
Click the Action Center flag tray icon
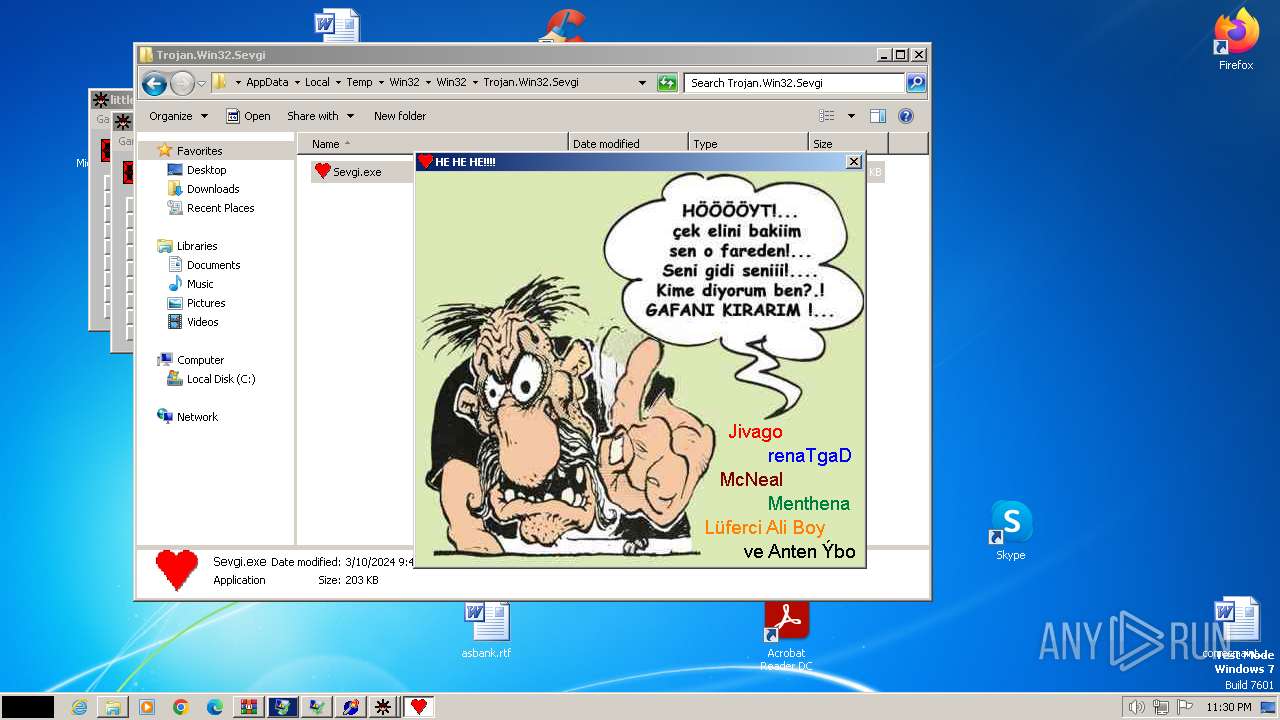[1185, 707]
